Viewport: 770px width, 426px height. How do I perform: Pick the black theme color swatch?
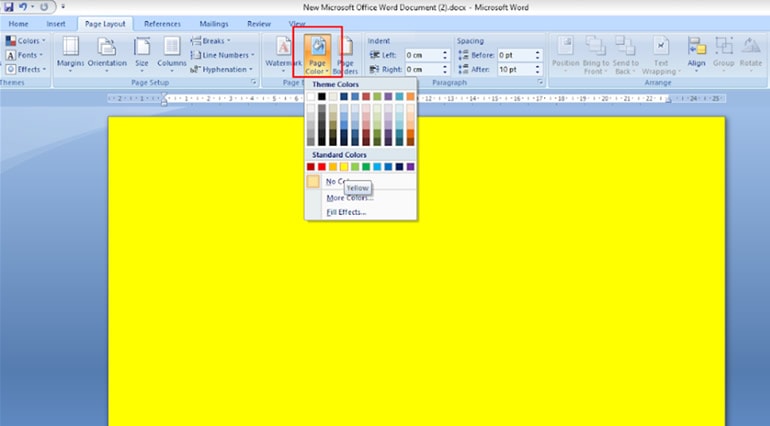[322, 97]
